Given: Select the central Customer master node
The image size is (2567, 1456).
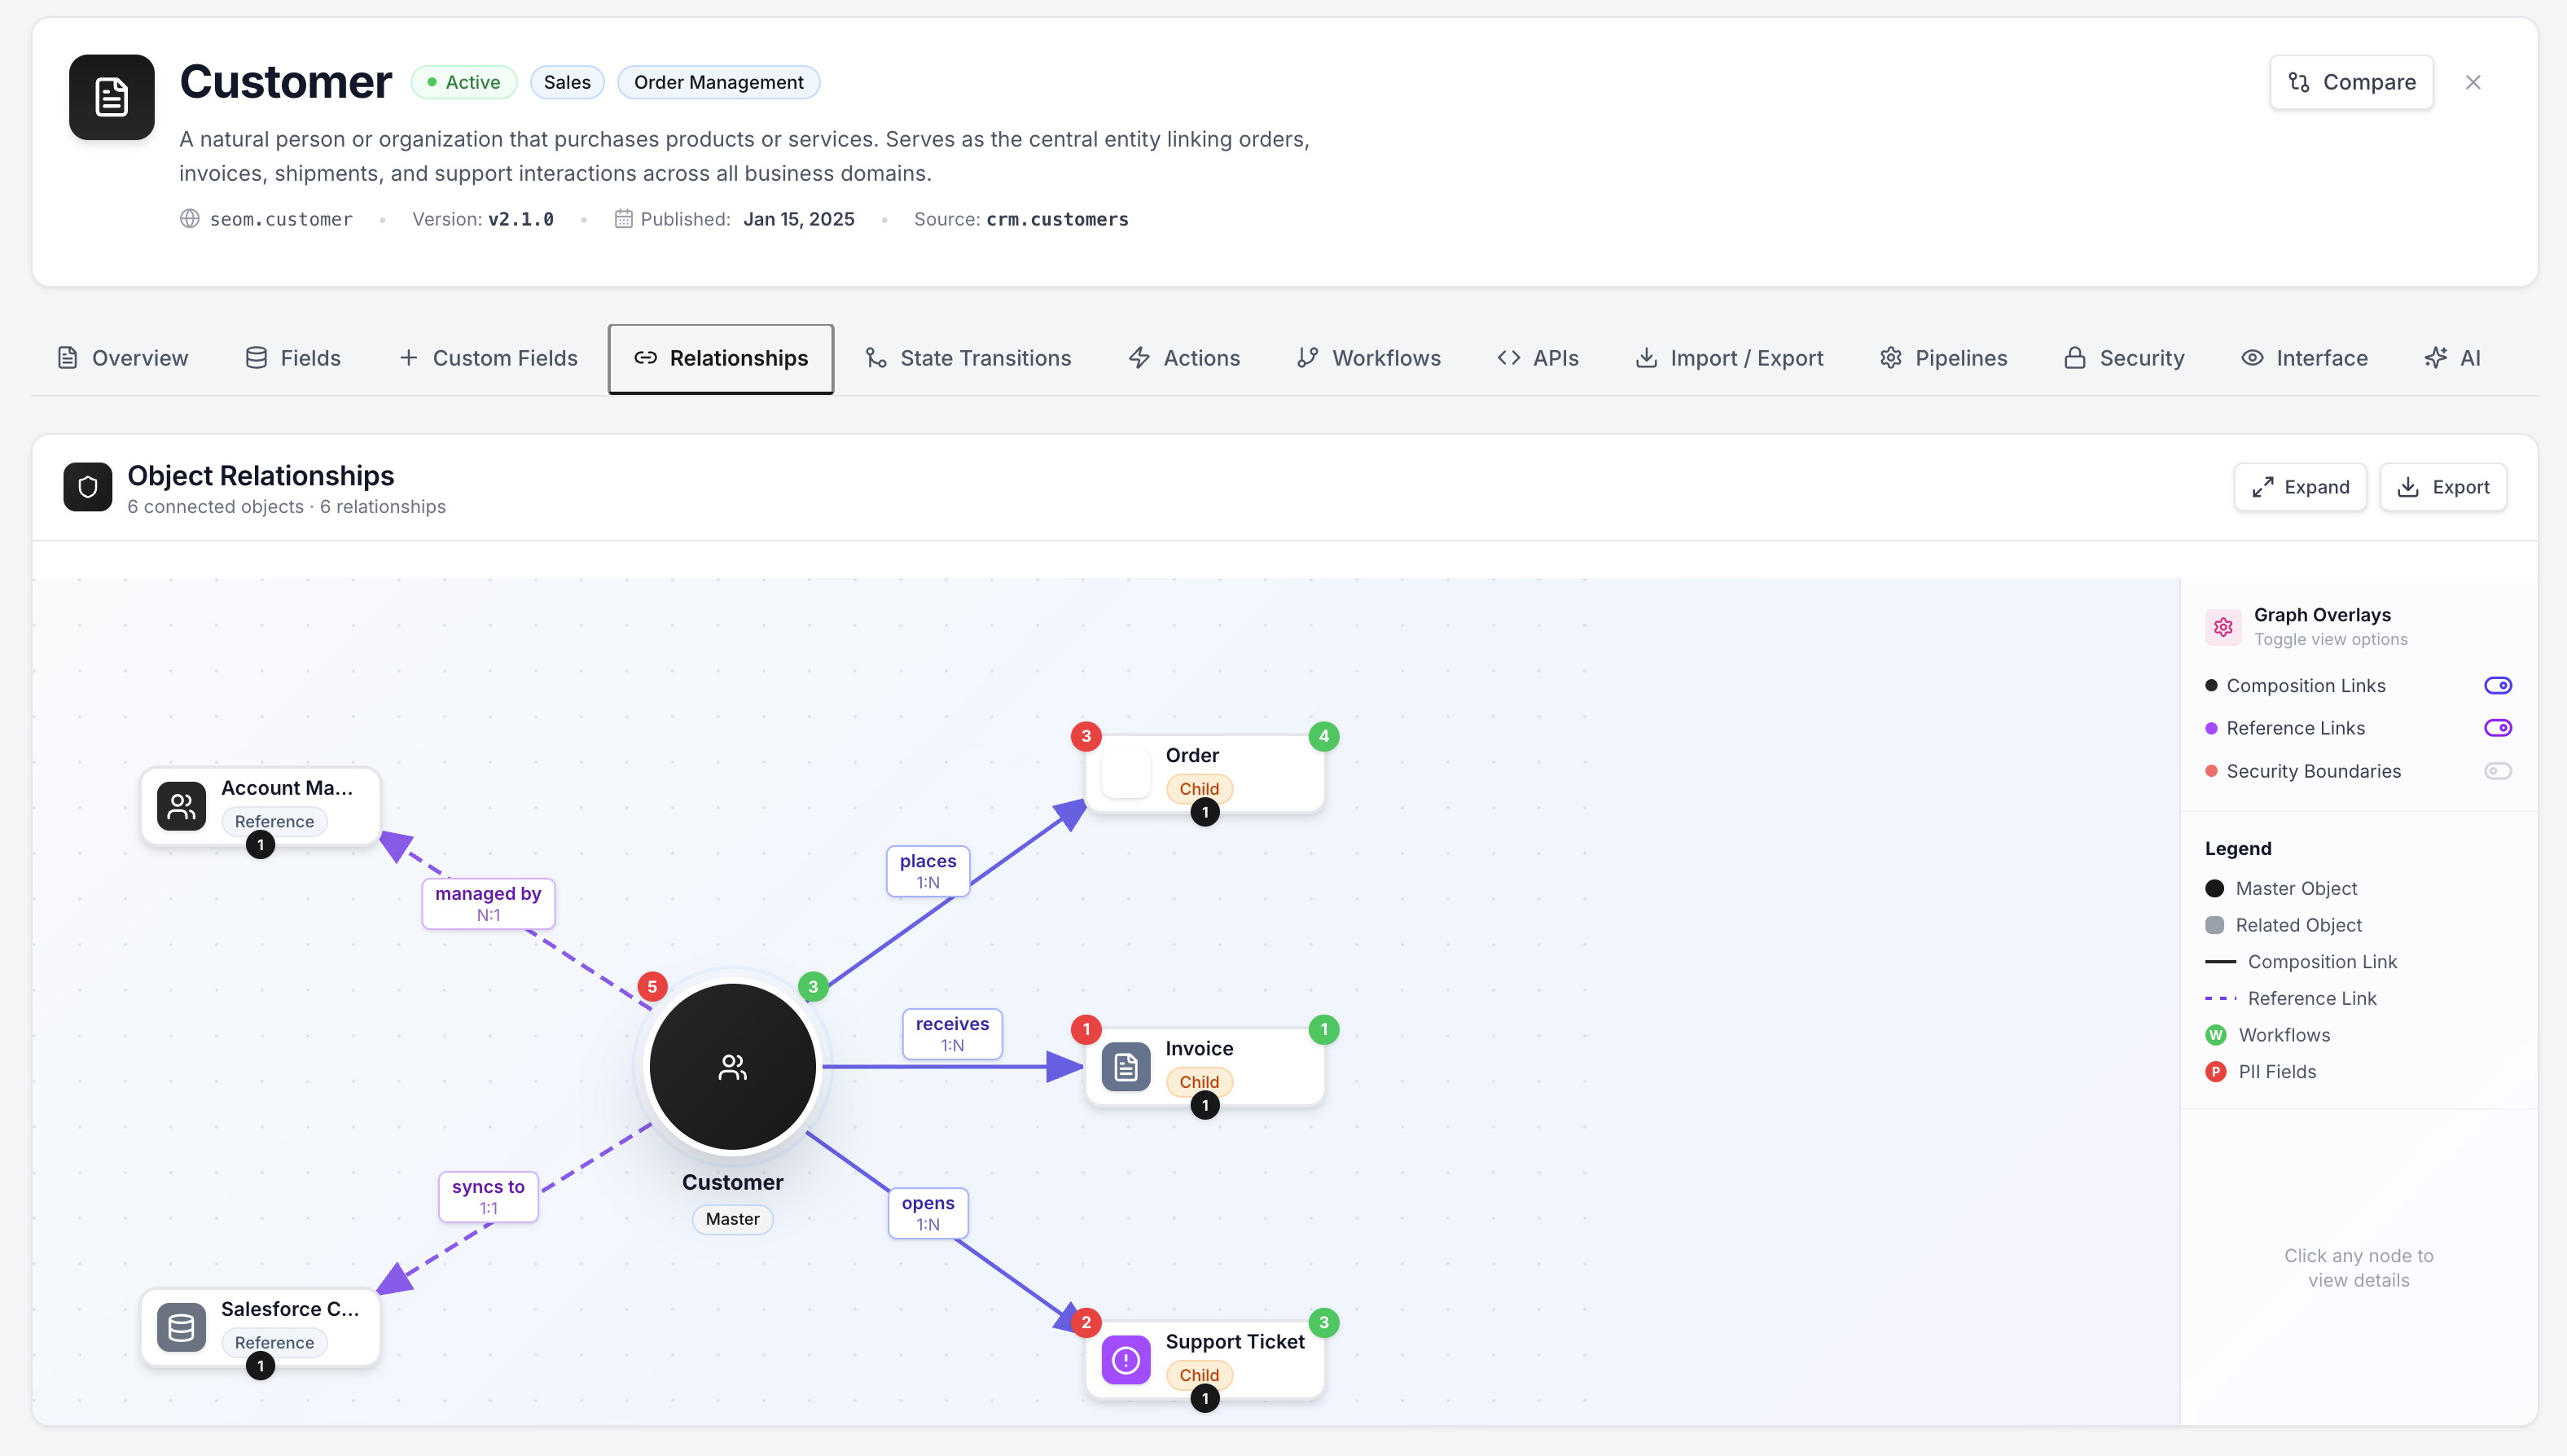Looking at the screenshot, I should click(x=733, y=1067).
